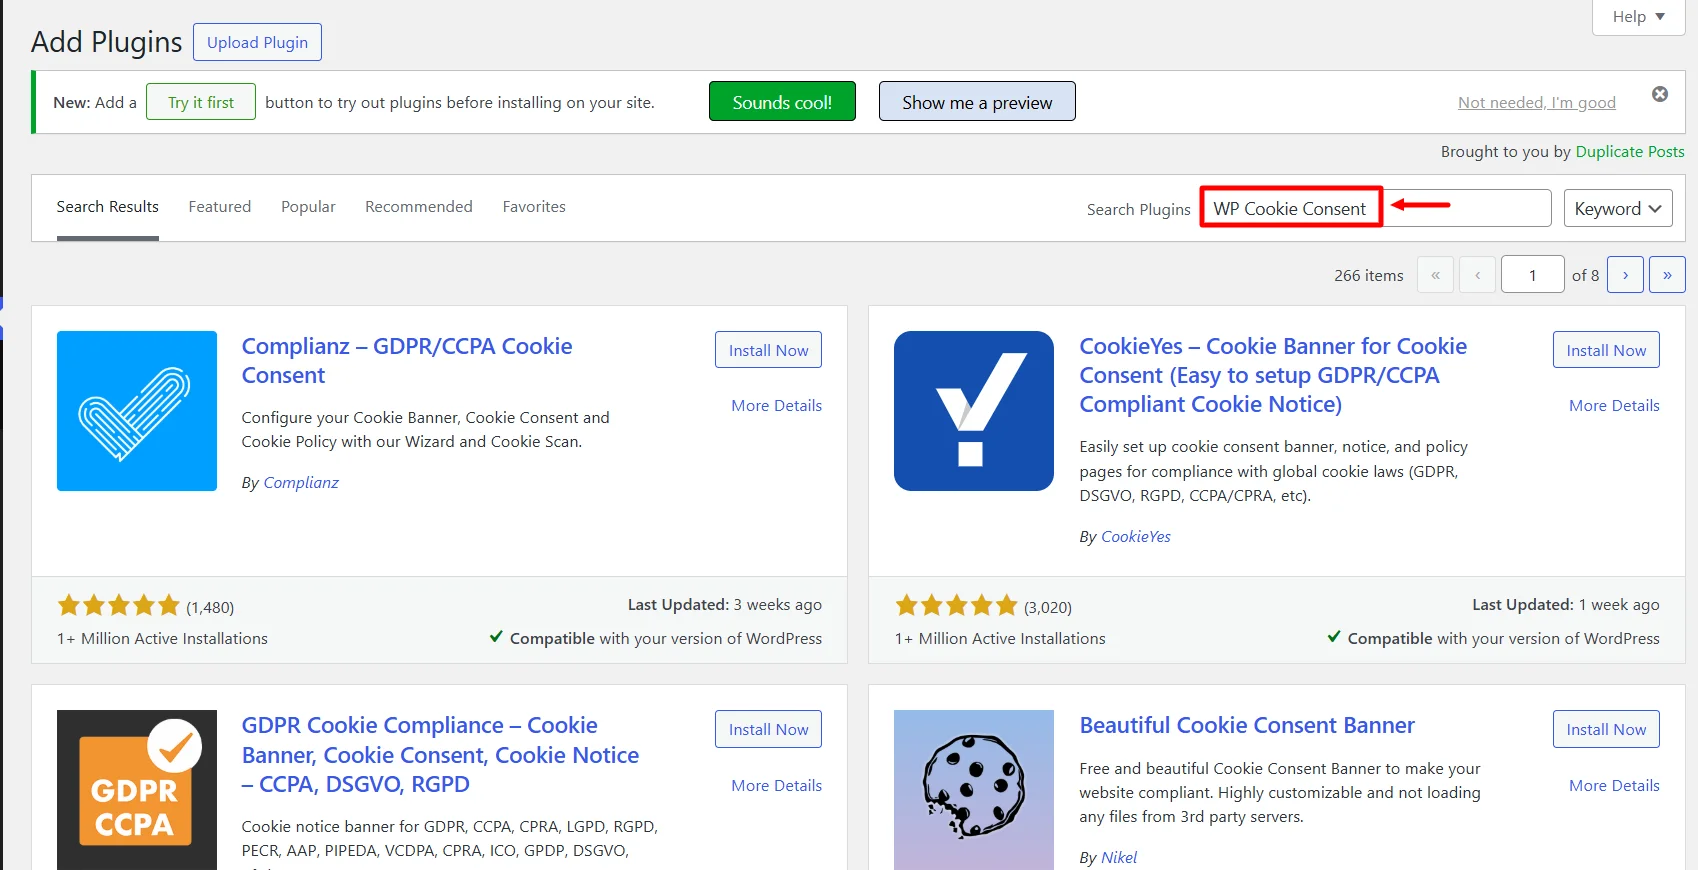Click 'Last Updated: 1 week ago' text
This screenshot has height=870, width=1698.
pyautogui.click(x=1565, y=605)
